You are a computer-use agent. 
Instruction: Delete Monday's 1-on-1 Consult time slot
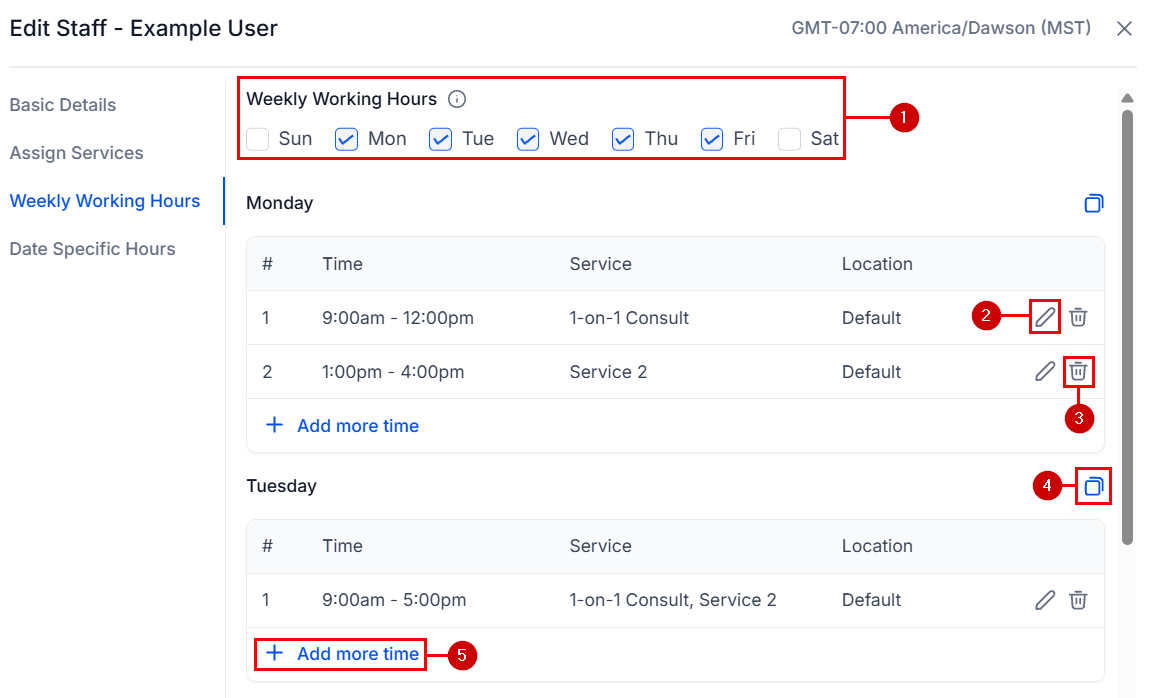pyautogui.click(x=1078, y=317)
